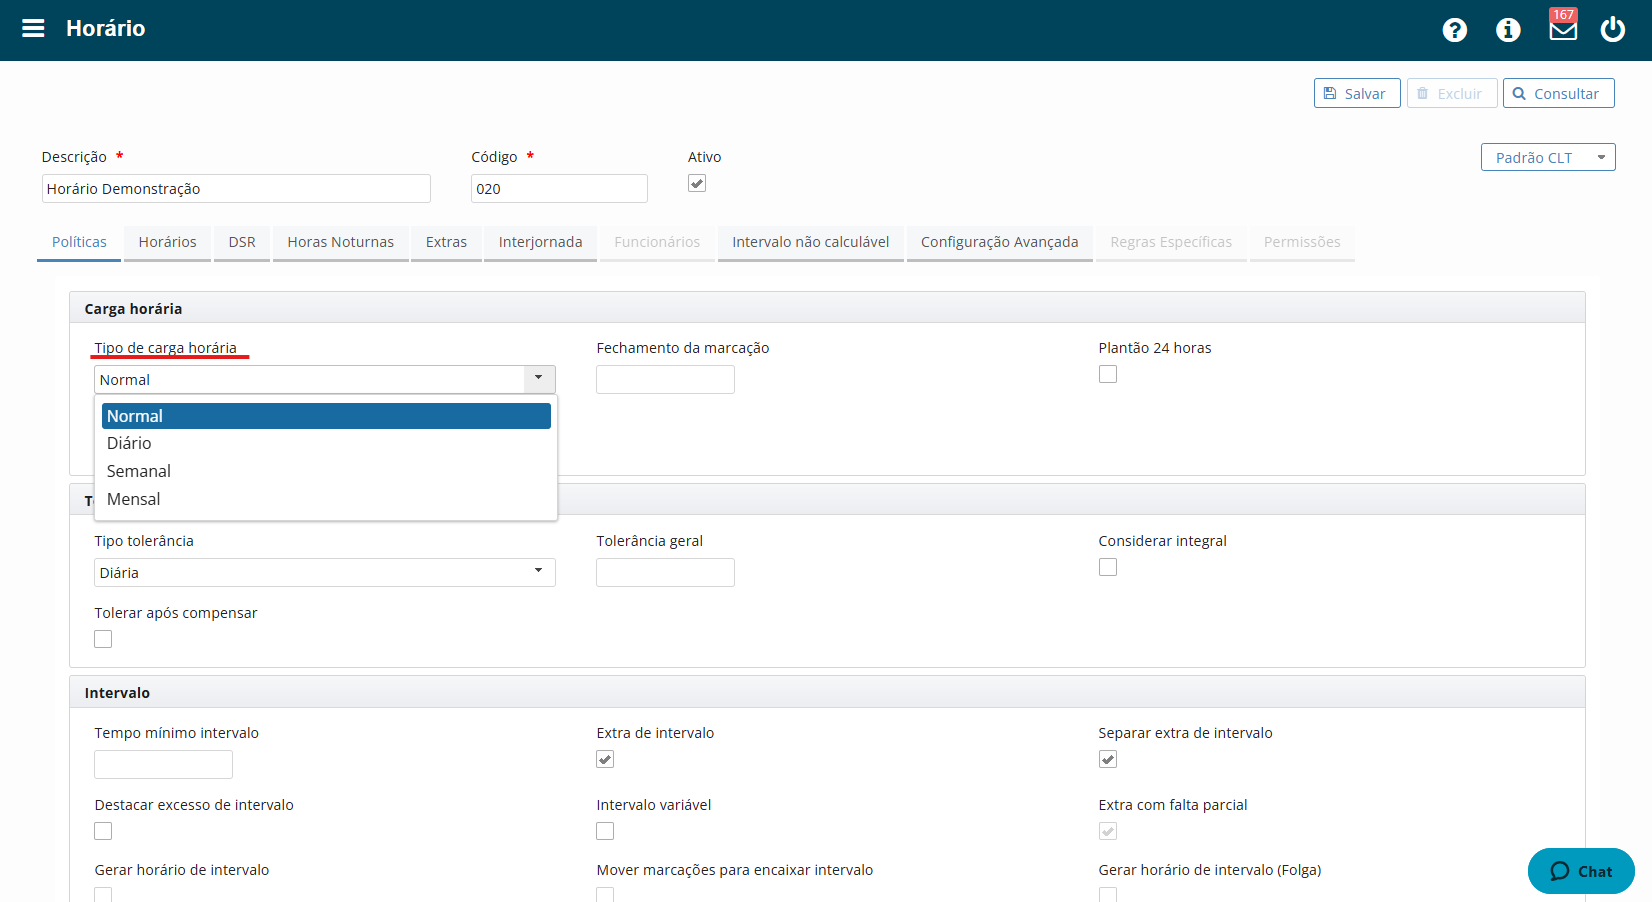Click the Descrição input field
Image resolution: width=1652 pixels, height=902 pixels.
[236, 189]
